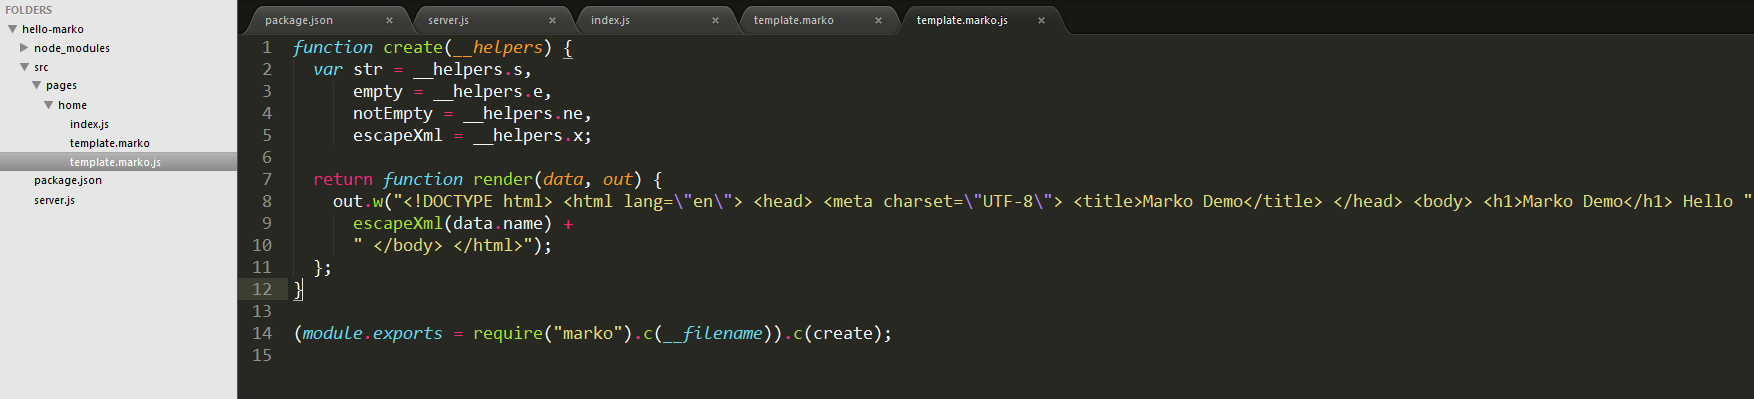
Task: Click line number 7 in gutter
Action: 266,179
